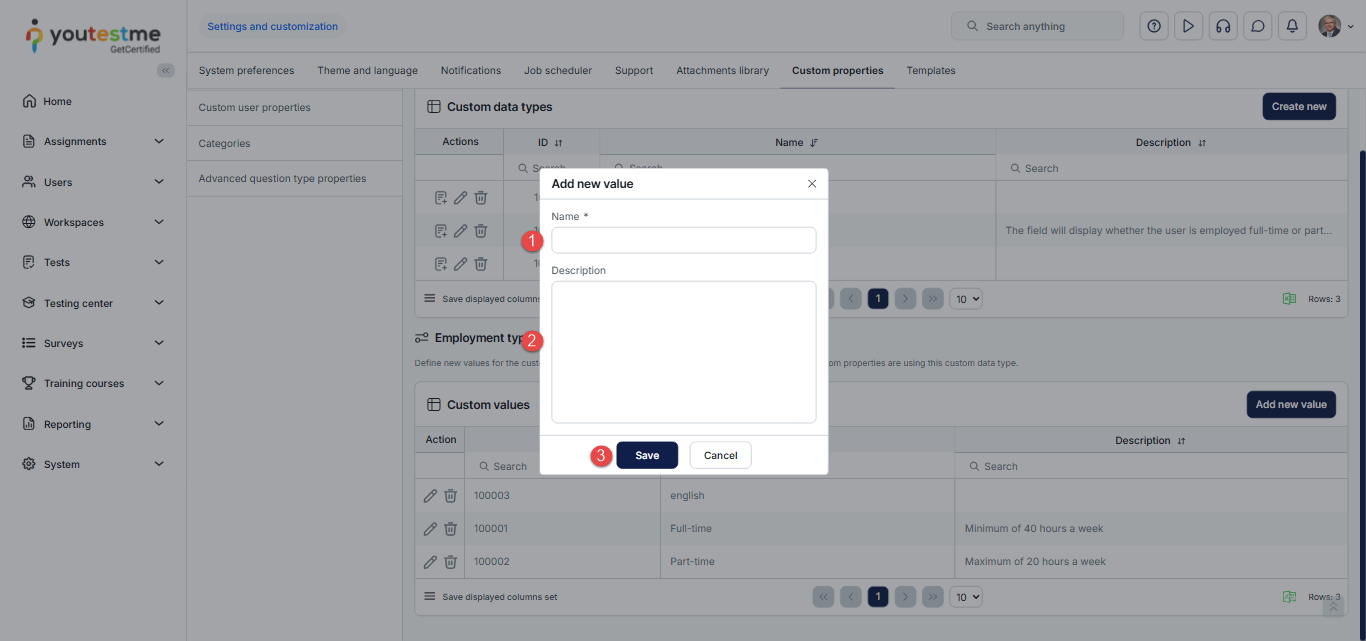Collapse the sidebar with the double-arrow icon
Image resolution: width=1366 pixels, height=641 pixels.
166,70
